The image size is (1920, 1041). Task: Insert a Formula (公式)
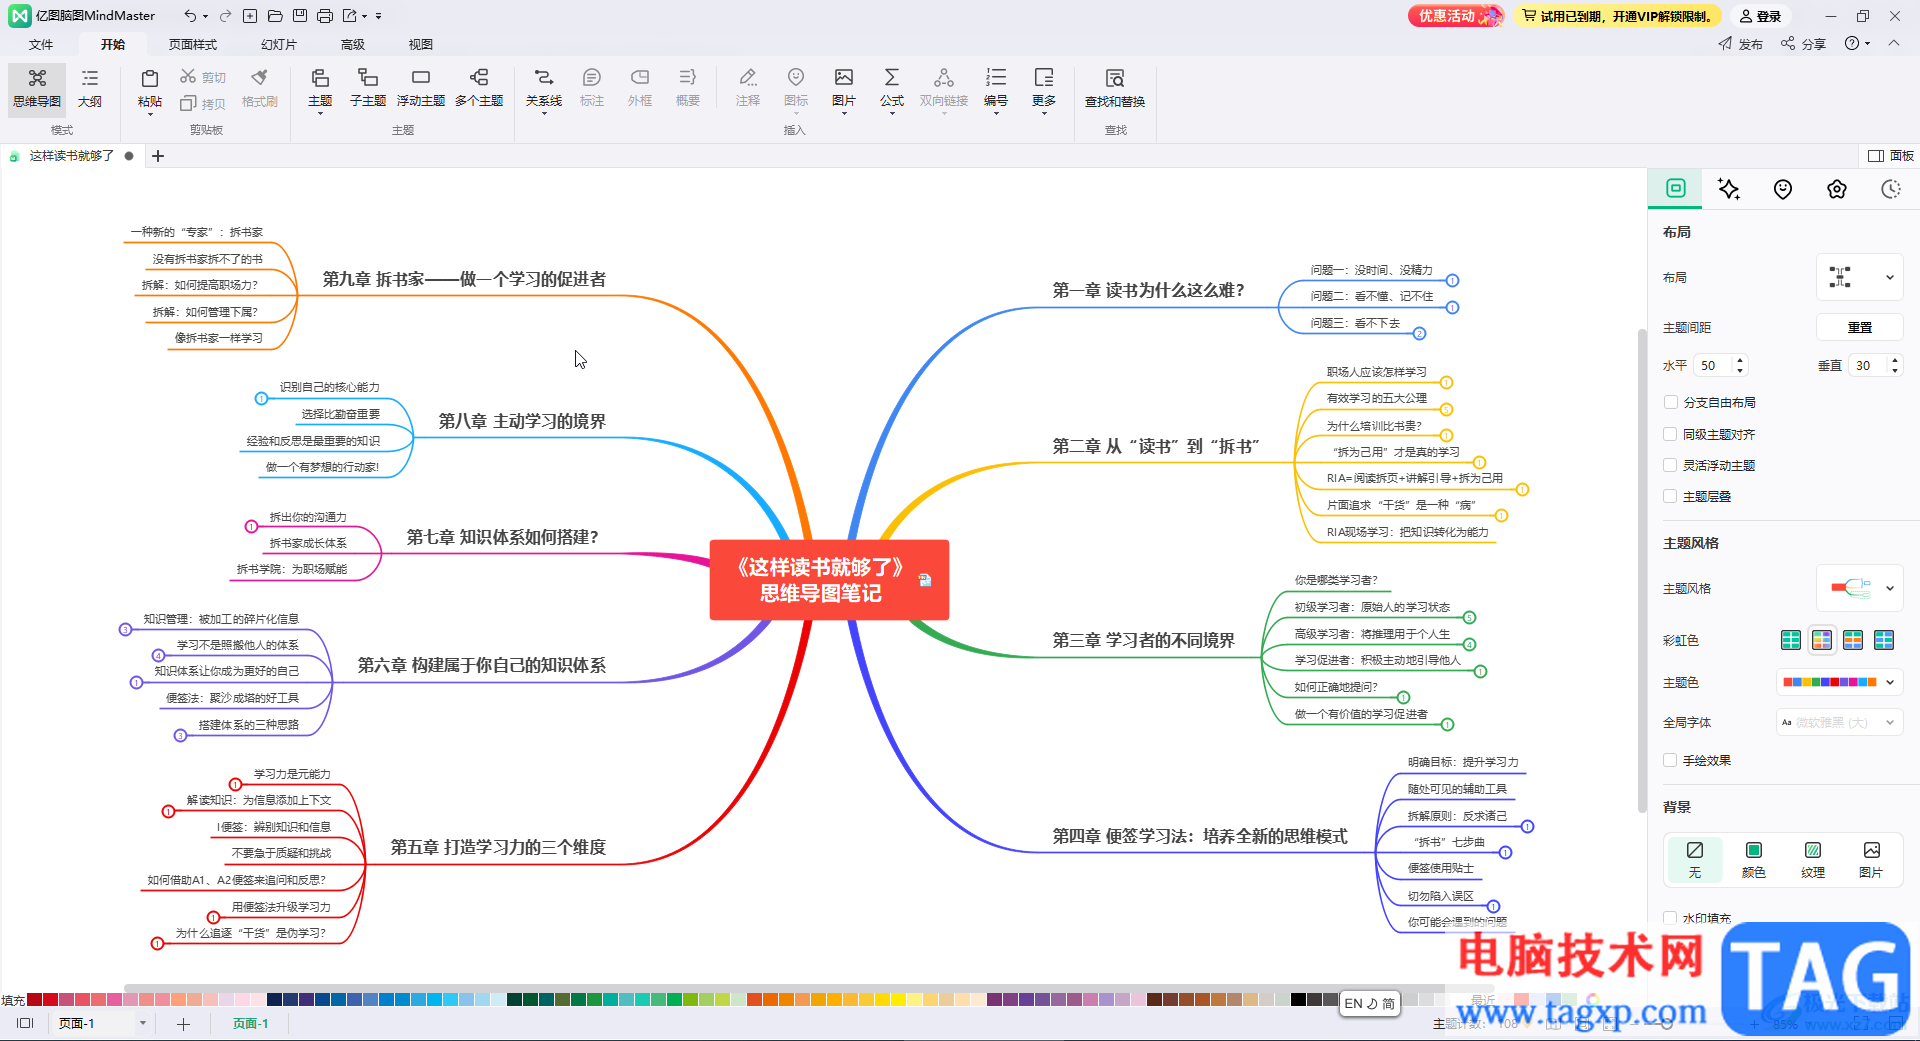coord(892,88)
